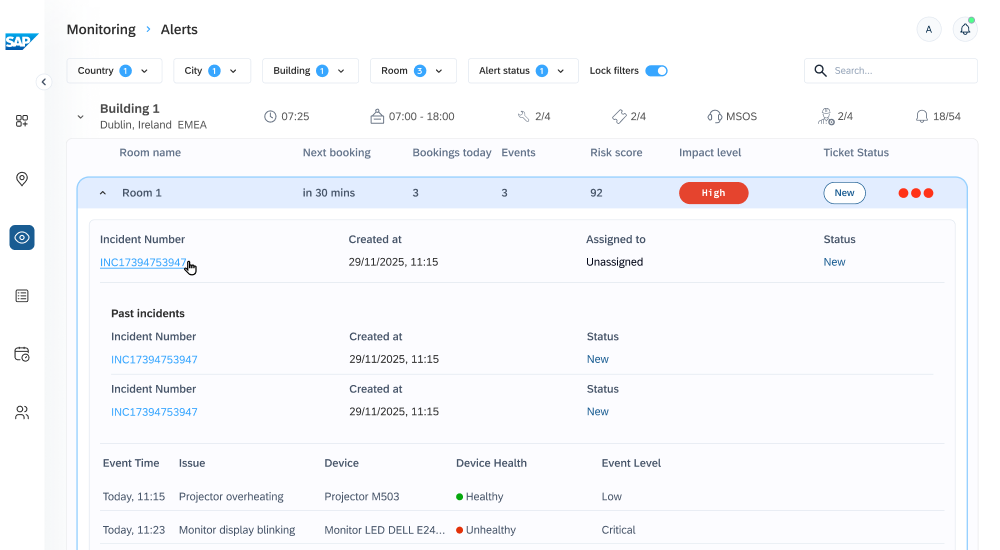
Task: Open the Country filter dropdown
Action: click(114, 71)
